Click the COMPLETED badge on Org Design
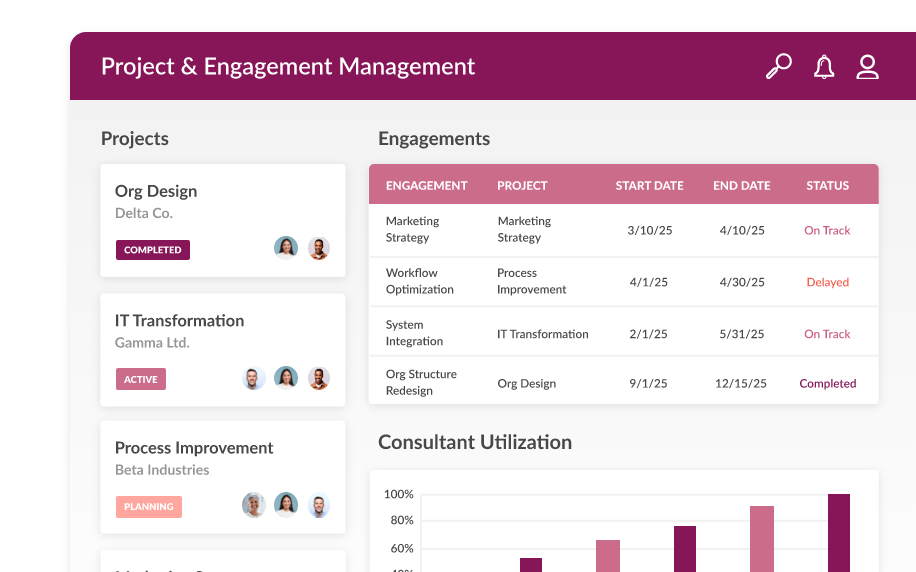 pyautogui.click(x=152, y=249)
